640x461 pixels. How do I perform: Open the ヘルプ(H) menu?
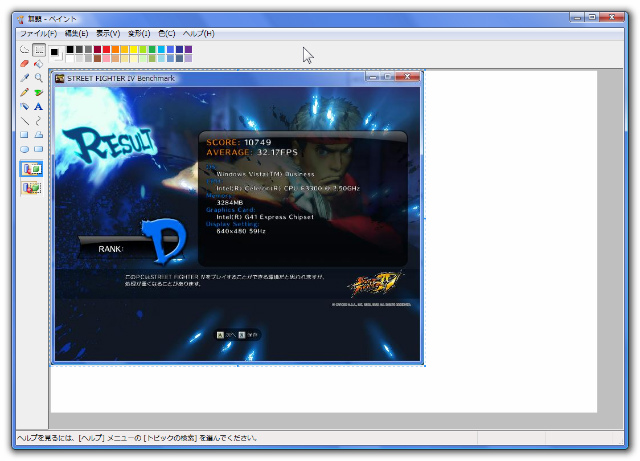pyautogui.click(x=198, y=33)
